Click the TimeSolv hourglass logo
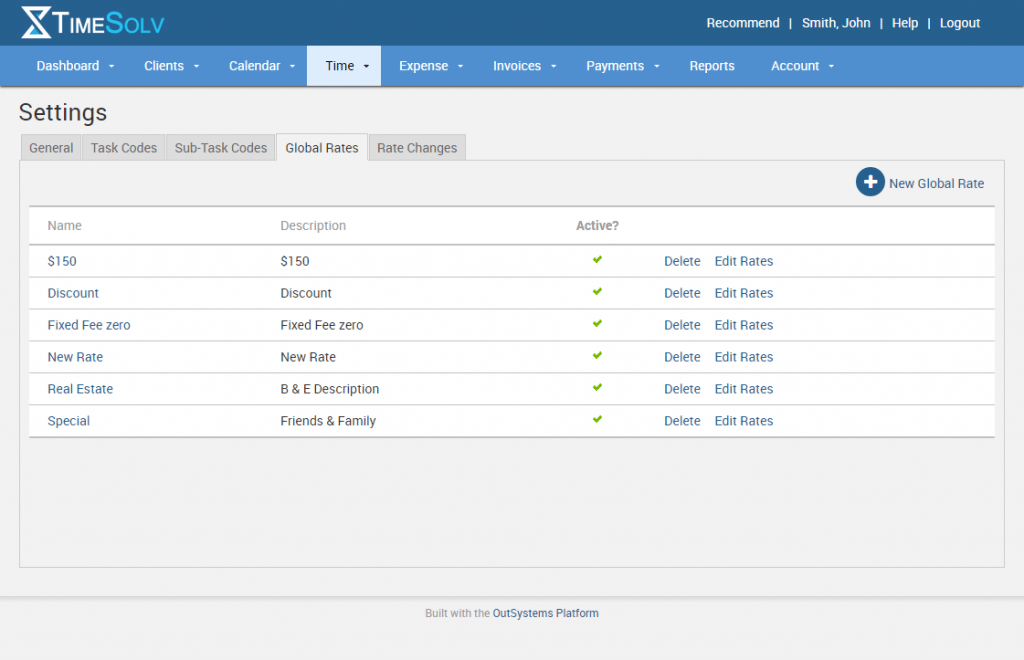 click(x=36, y=22)
